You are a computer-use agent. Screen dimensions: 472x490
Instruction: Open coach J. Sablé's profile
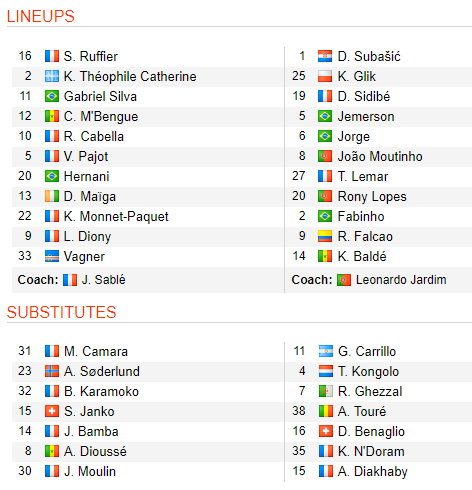coord(103,280)
